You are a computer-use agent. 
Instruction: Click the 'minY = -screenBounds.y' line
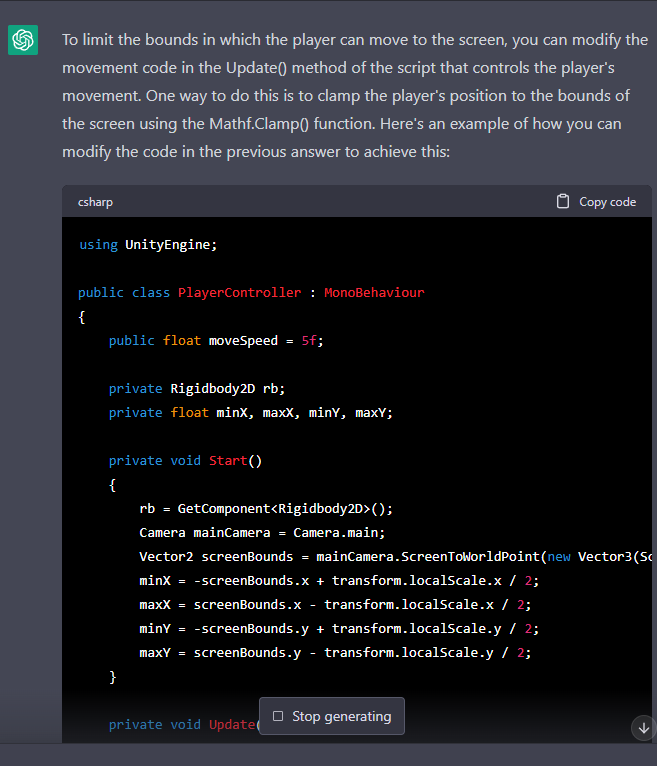[339, 628]
